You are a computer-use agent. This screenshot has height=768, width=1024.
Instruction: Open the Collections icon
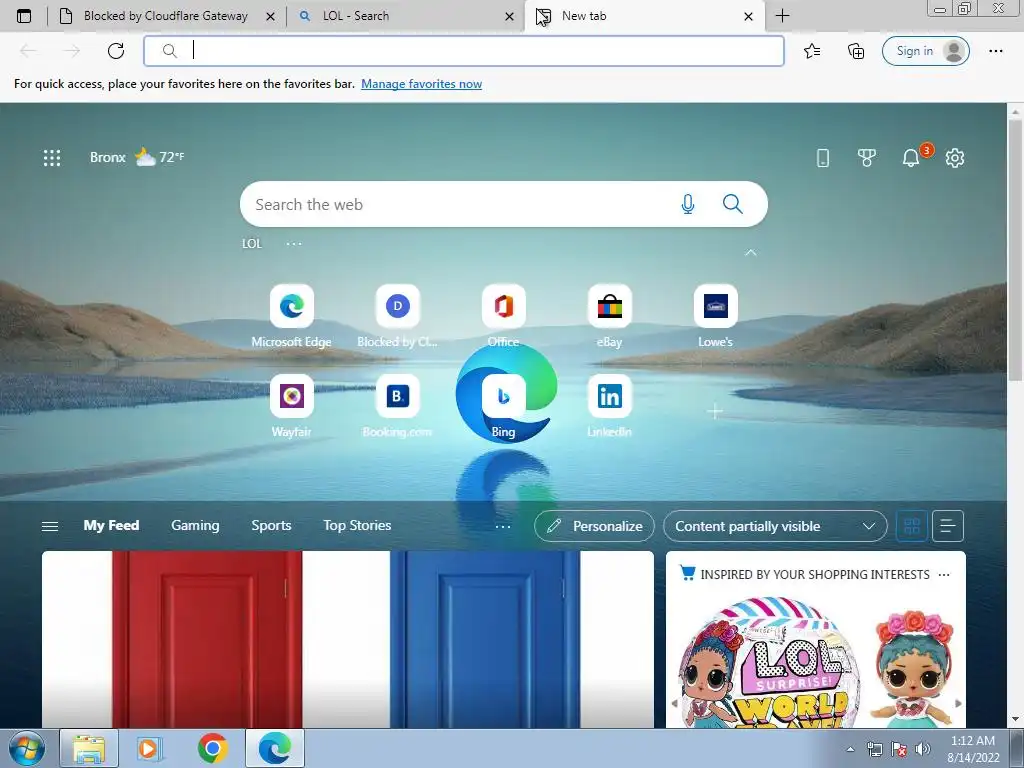(x=856, y=51)
